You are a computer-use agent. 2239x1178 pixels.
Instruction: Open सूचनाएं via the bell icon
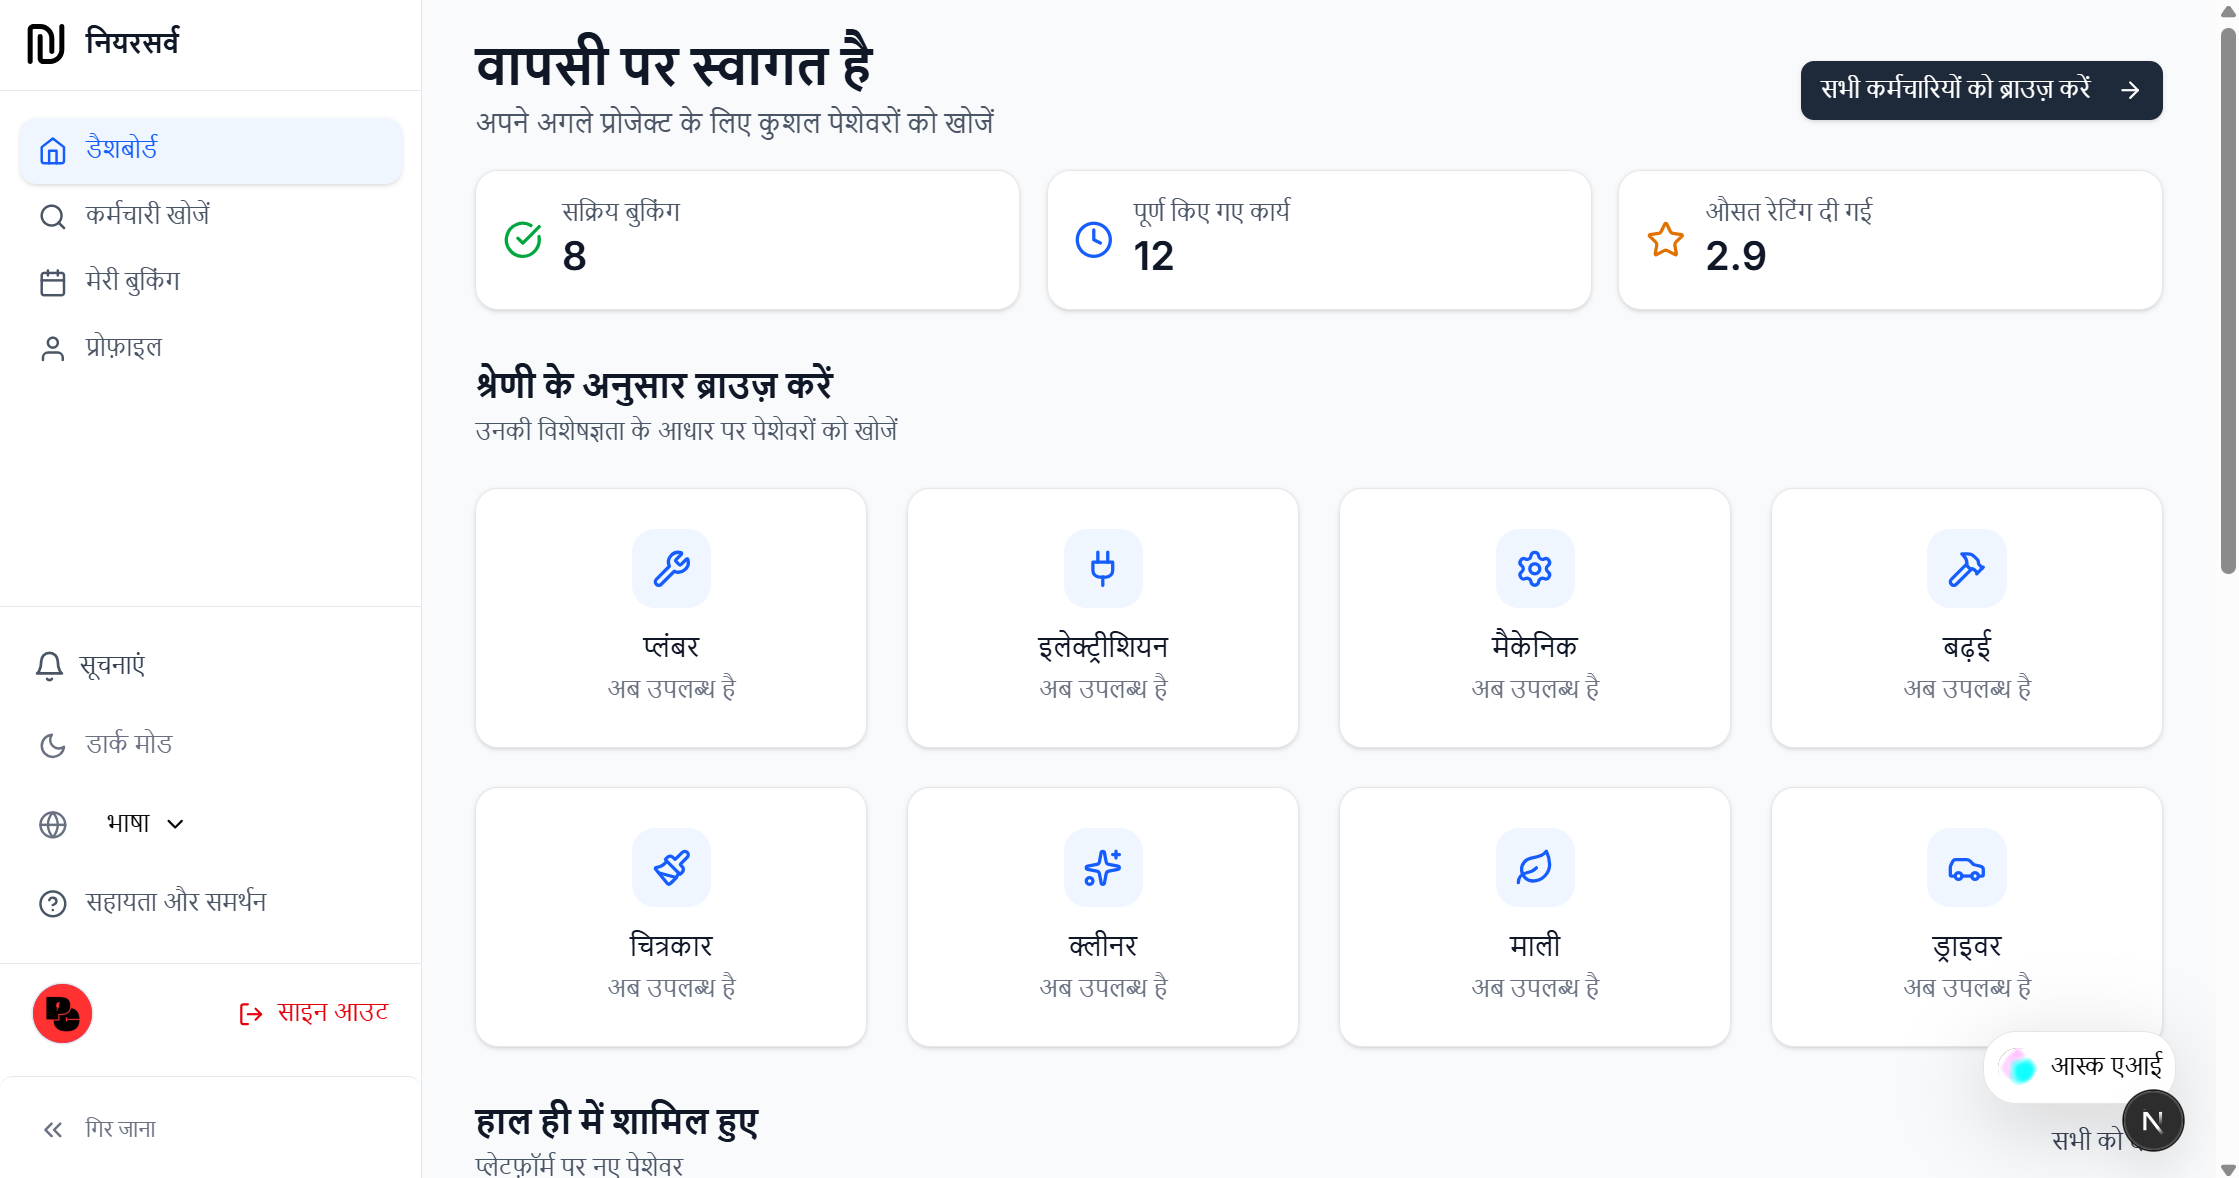pyautogui.click(x=50, y=665)
